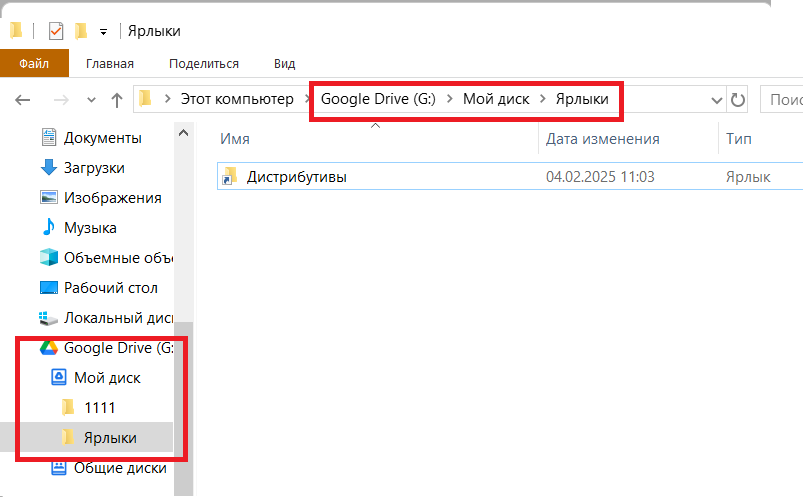This screenshot has width=803, height=497.
Task: Click the Google Drive icon in the sidebar
Action: [49, 348]
